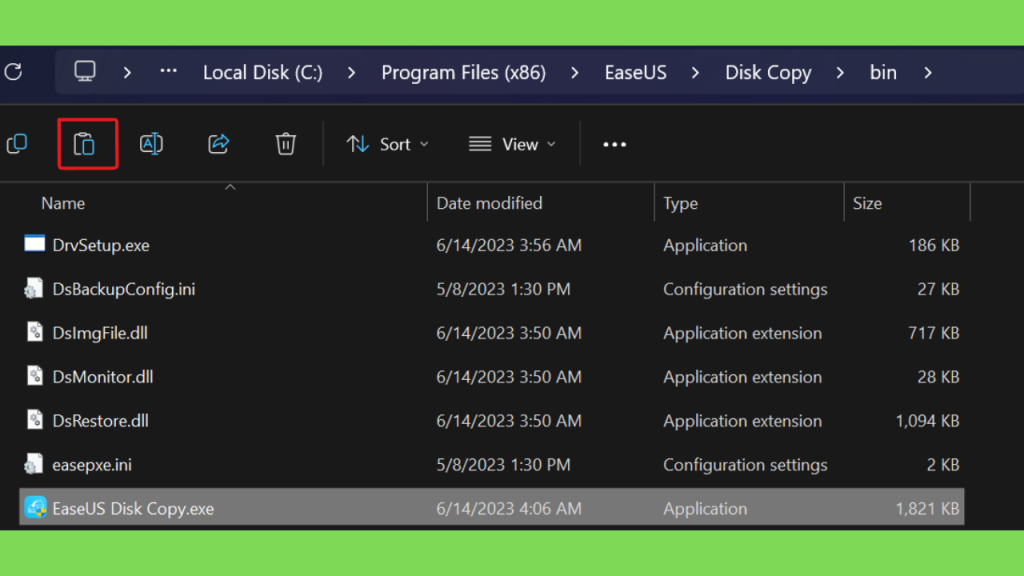Select EaseUS Disk Copy.exe file name
Image resolution: width=1024 pixels, height=576 pixels.
pos(133,508)
